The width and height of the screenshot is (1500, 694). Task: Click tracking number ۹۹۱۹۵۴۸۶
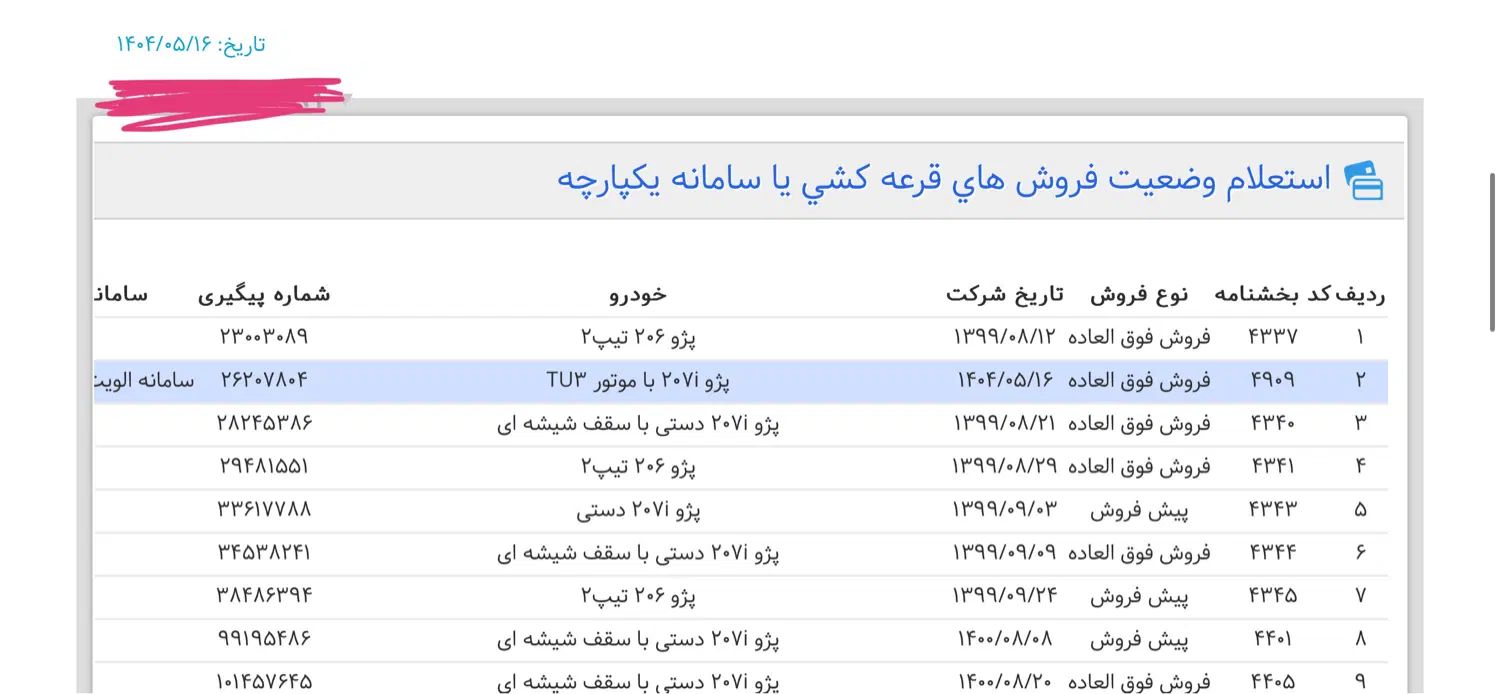click(x=264, y=638)
